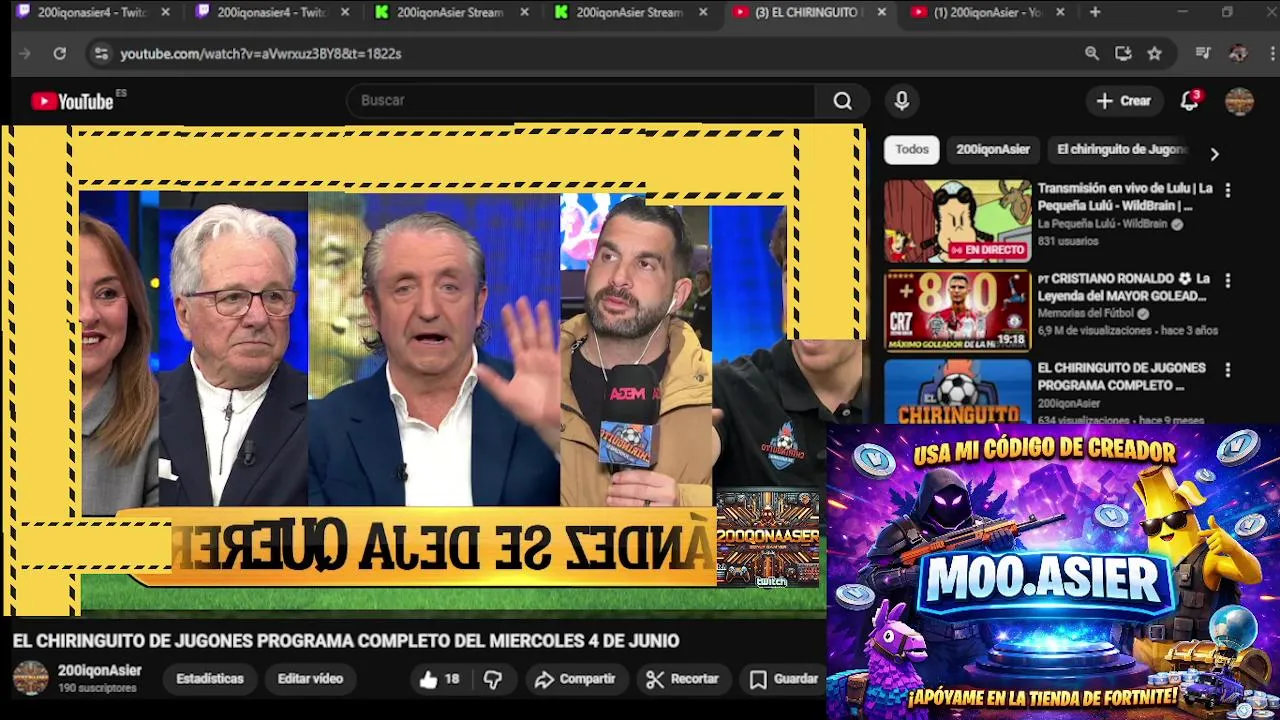Open the Transmisión en vivo de Lulu title
1280x720 pixels.
[1125, 197]
